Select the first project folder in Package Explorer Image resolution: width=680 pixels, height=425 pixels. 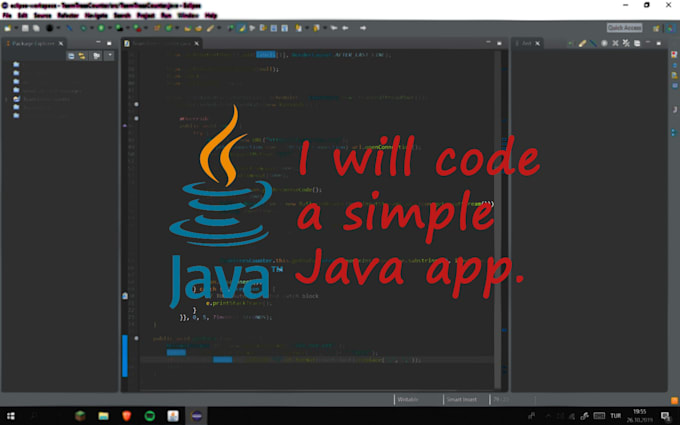16,64
